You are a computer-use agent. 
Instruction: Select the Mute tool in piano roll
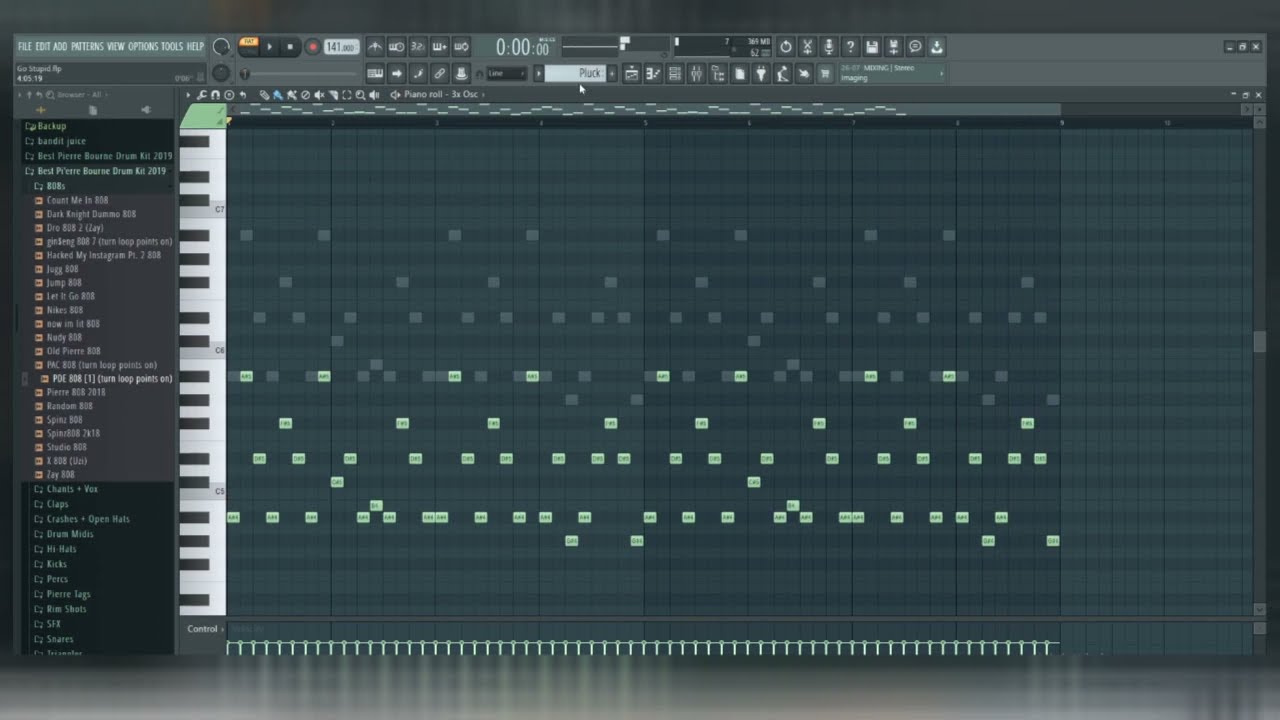[319, 95]
